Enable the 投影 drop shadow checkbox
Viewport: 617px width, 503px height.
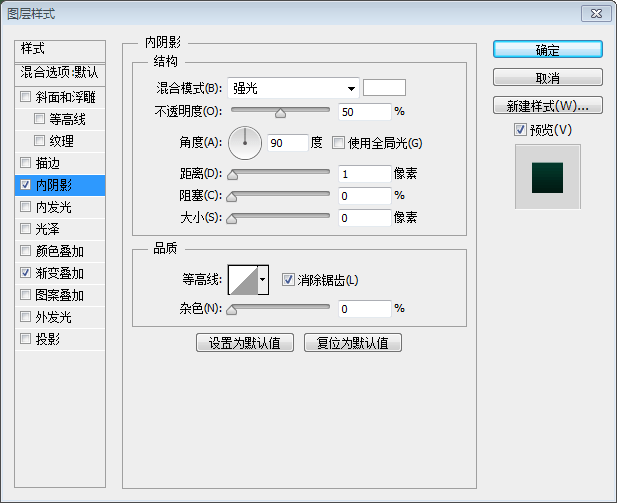coord(26,339)
